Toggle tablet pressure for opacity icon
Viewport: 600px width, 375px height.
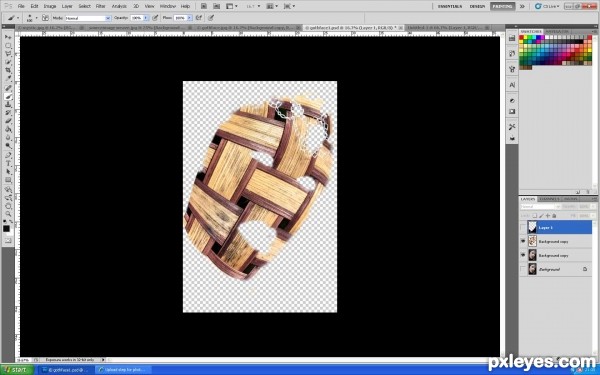[x=155, y=18]
